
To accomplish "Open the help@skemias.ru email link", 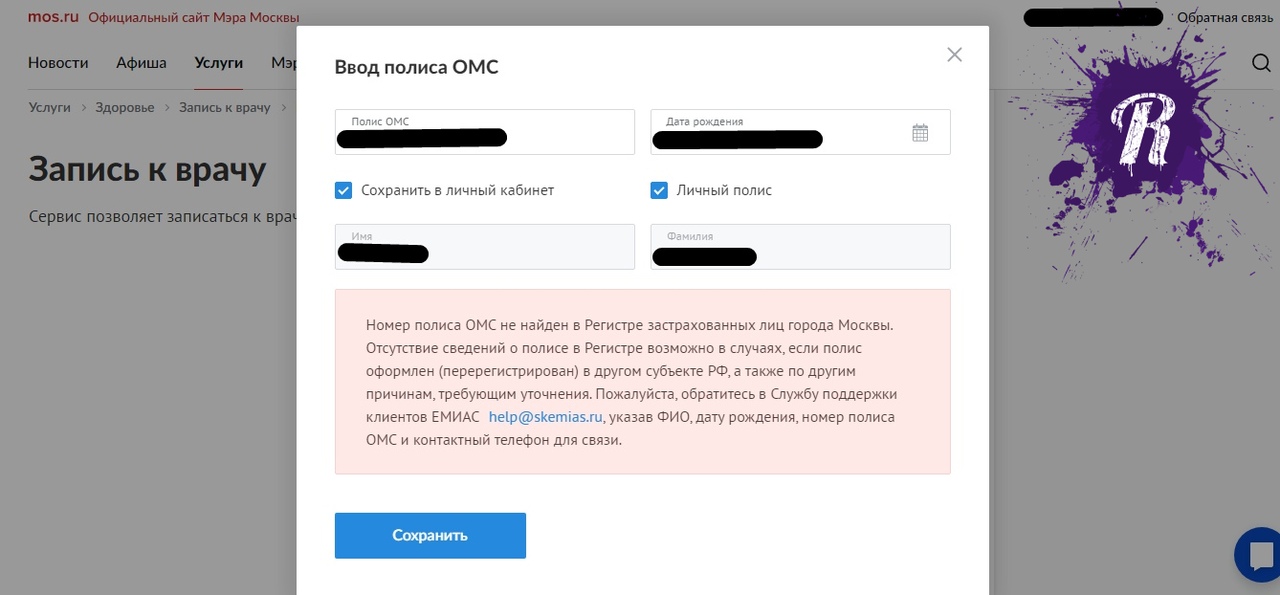I will tap(545, 417).
